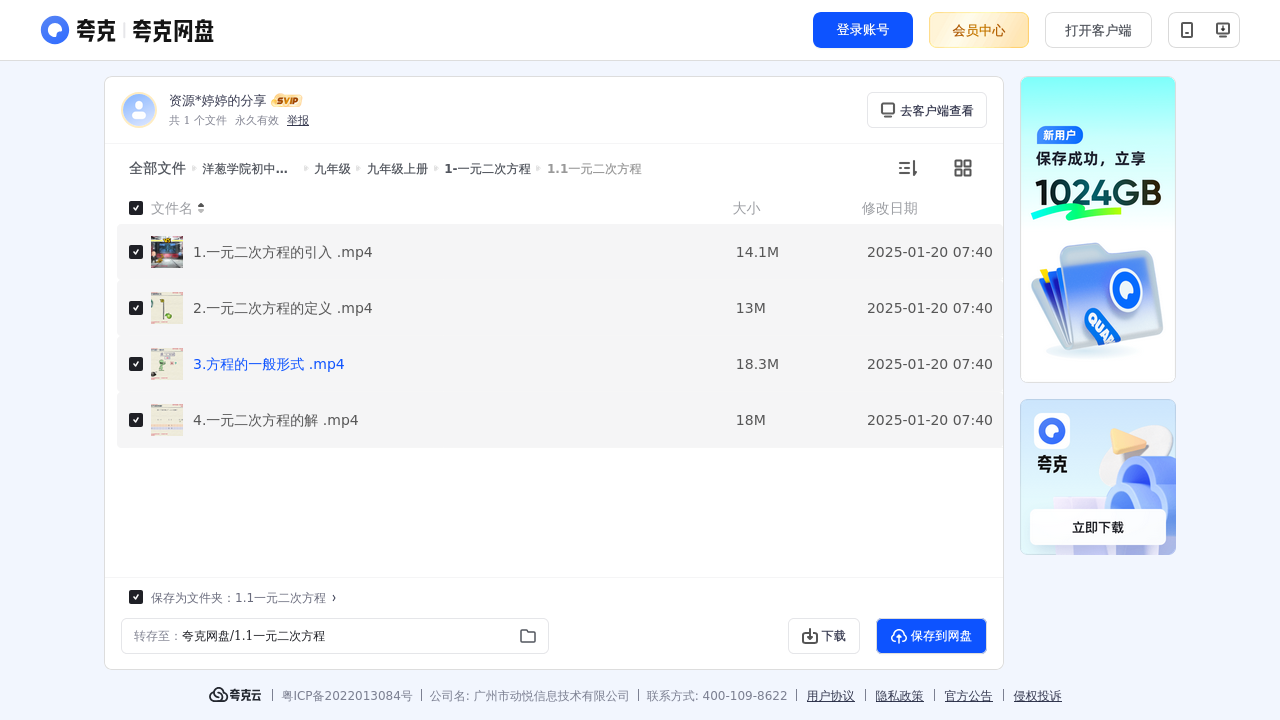Click 粤ICP备2022013084号 footer text
Screen dimensions: 1280x720
coord(347,696)
